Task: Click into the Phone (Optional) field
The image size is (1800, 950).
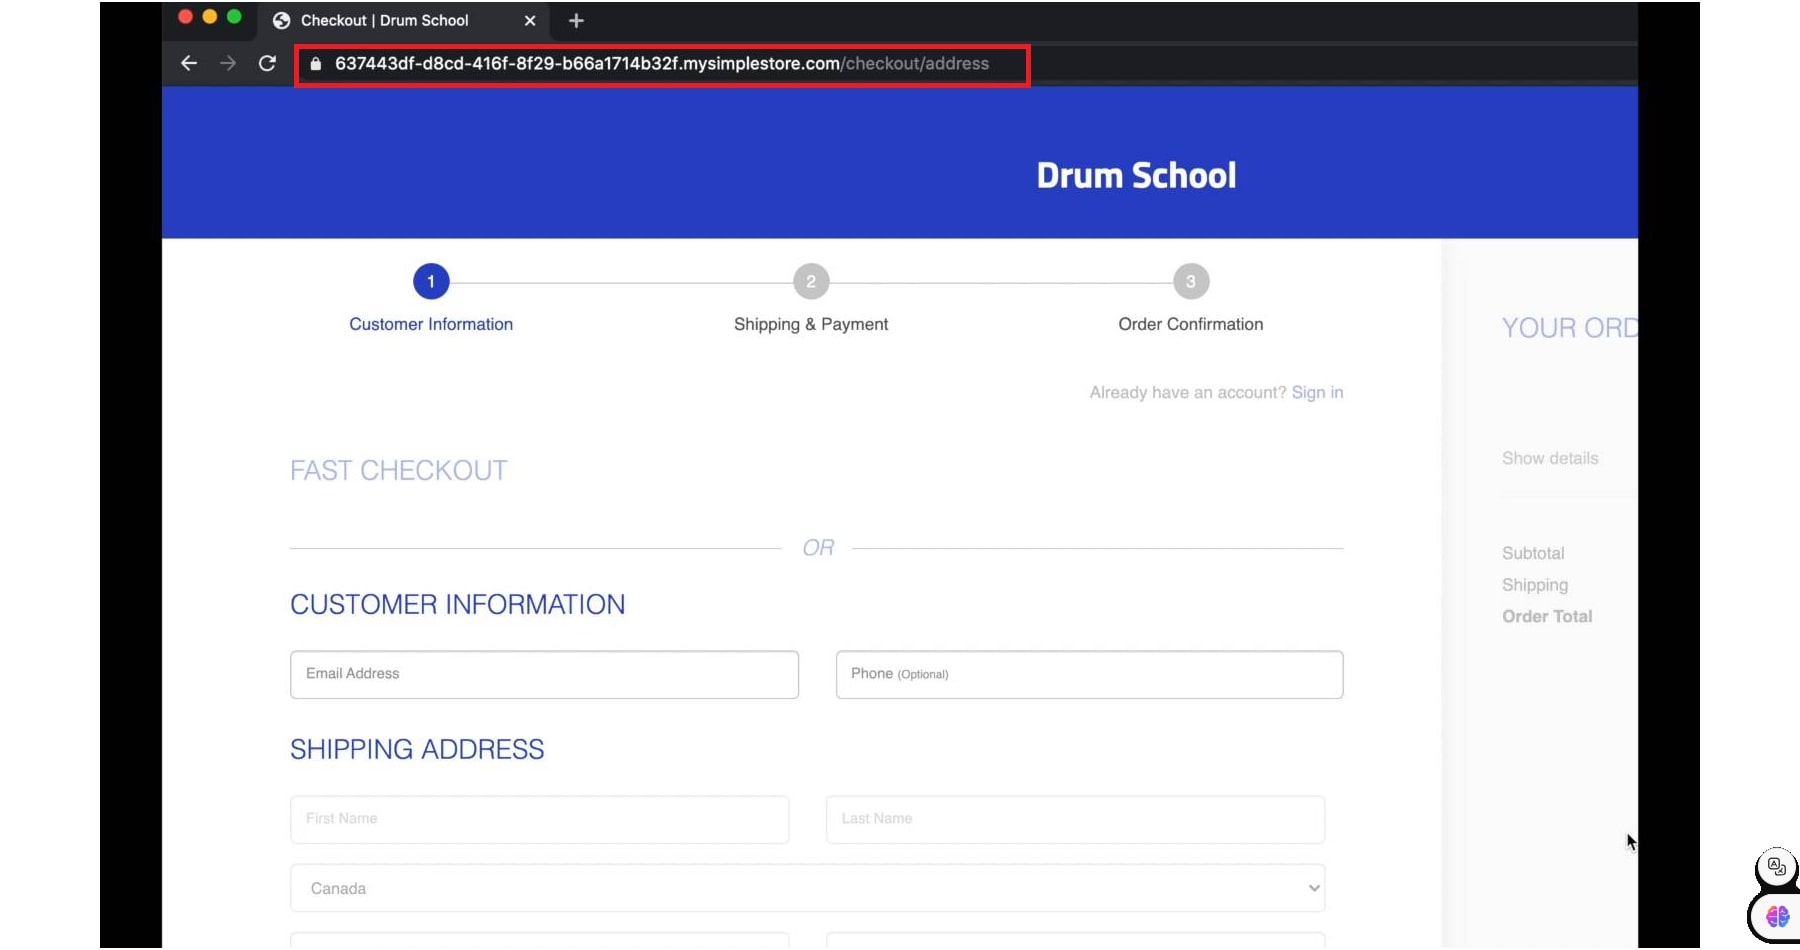Action: (x=1089, y=674)
